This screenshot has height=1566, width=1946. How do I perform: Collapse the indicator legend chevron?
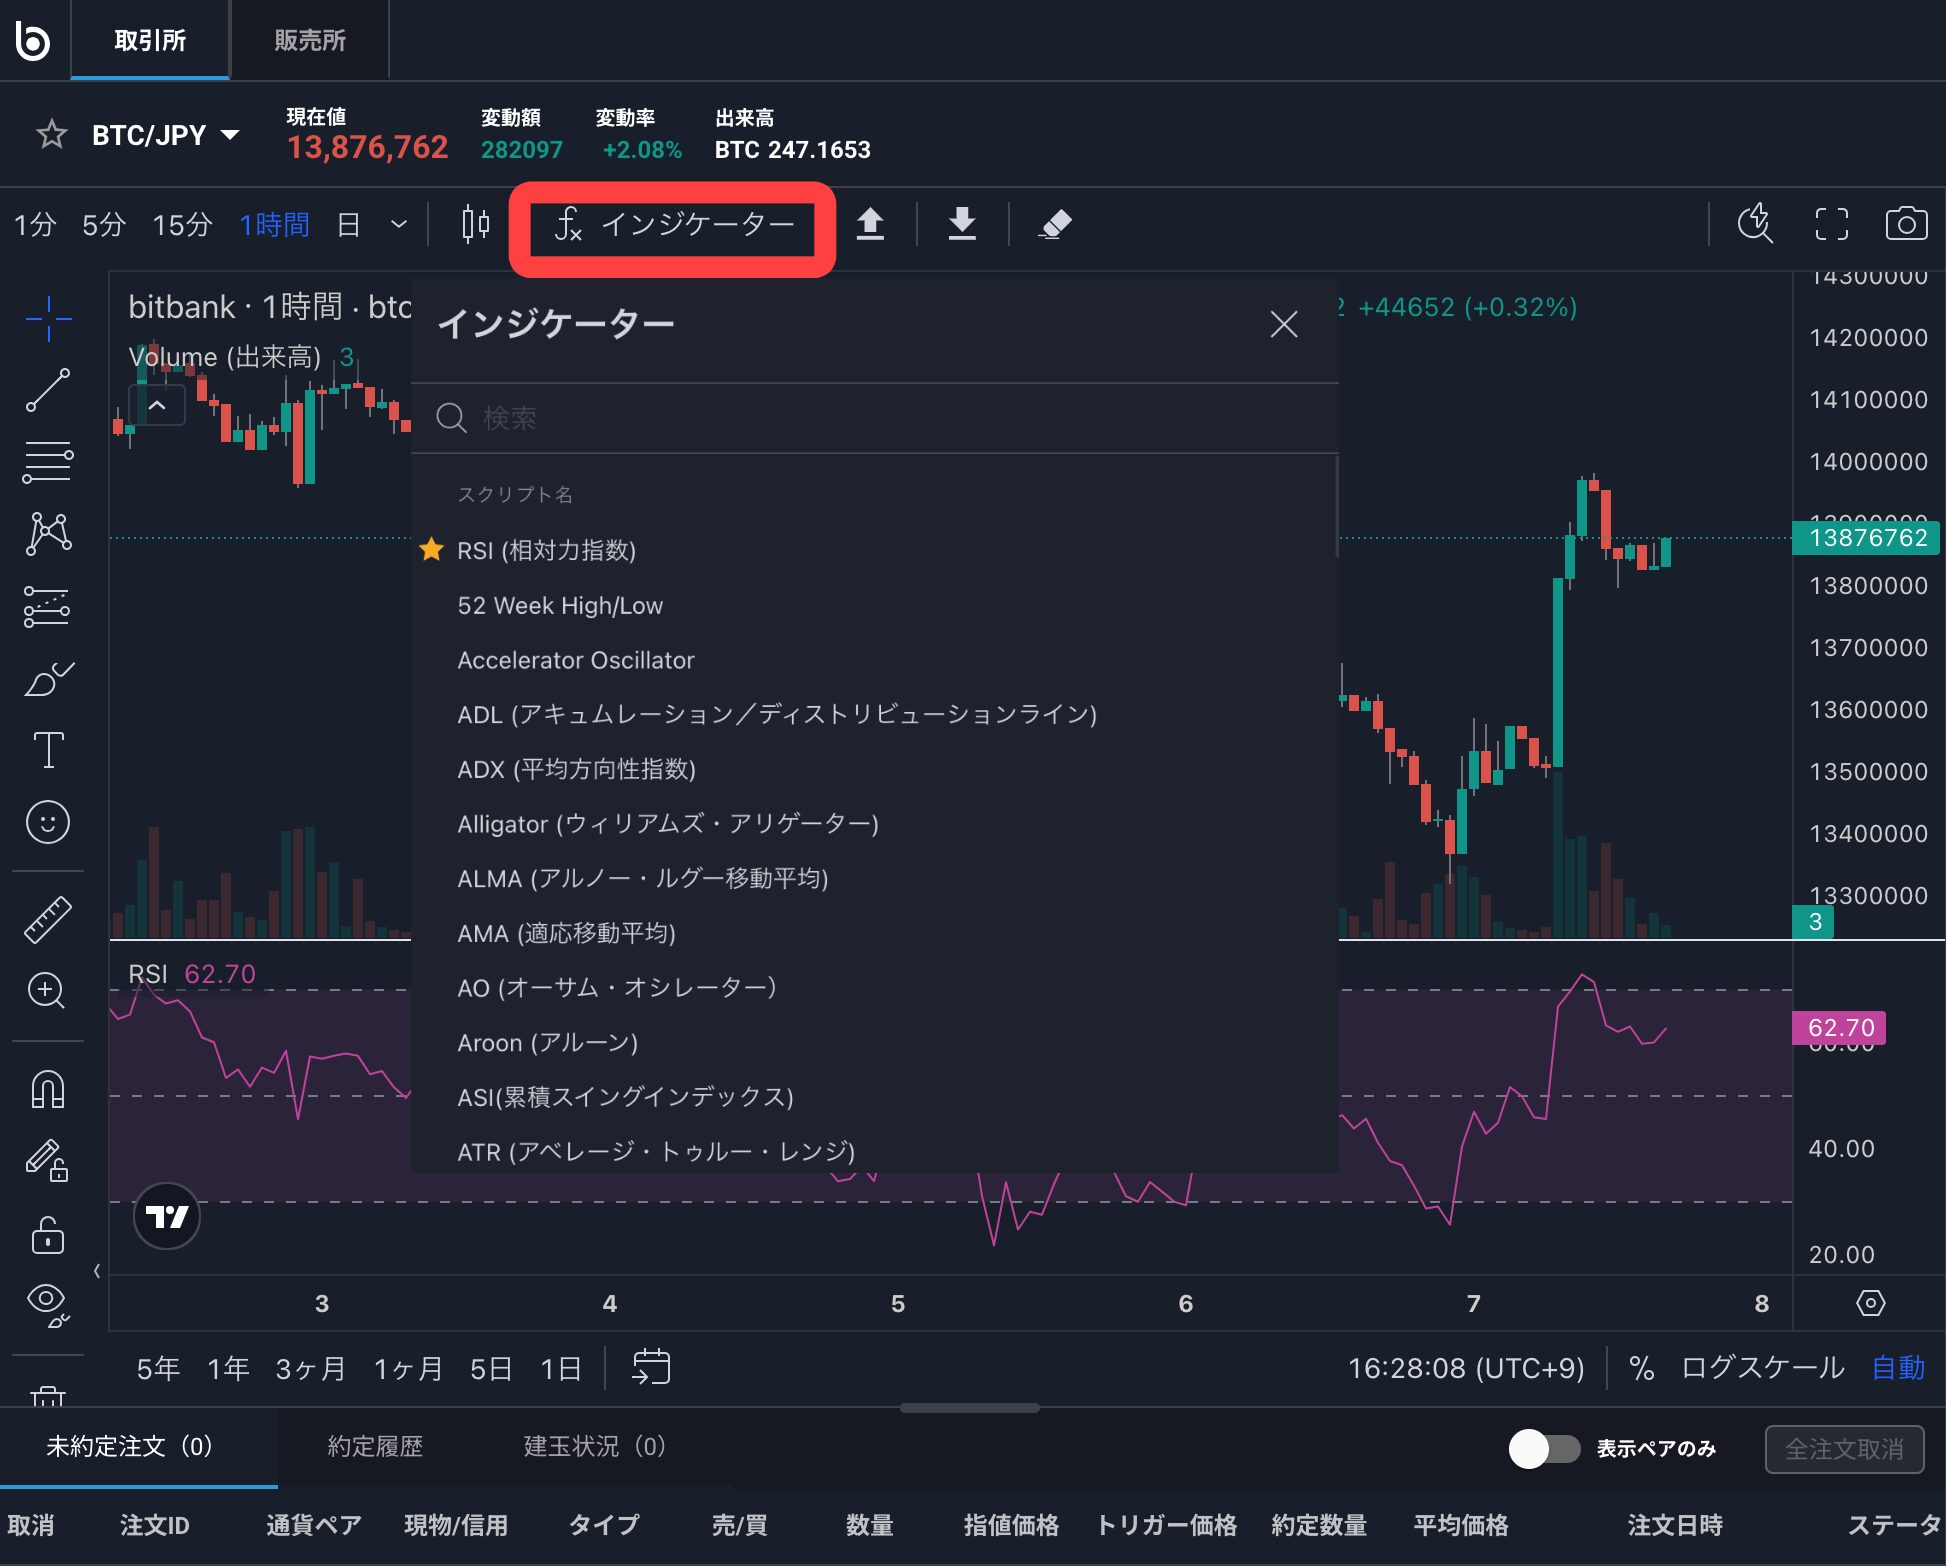click(x=157, y=406)
